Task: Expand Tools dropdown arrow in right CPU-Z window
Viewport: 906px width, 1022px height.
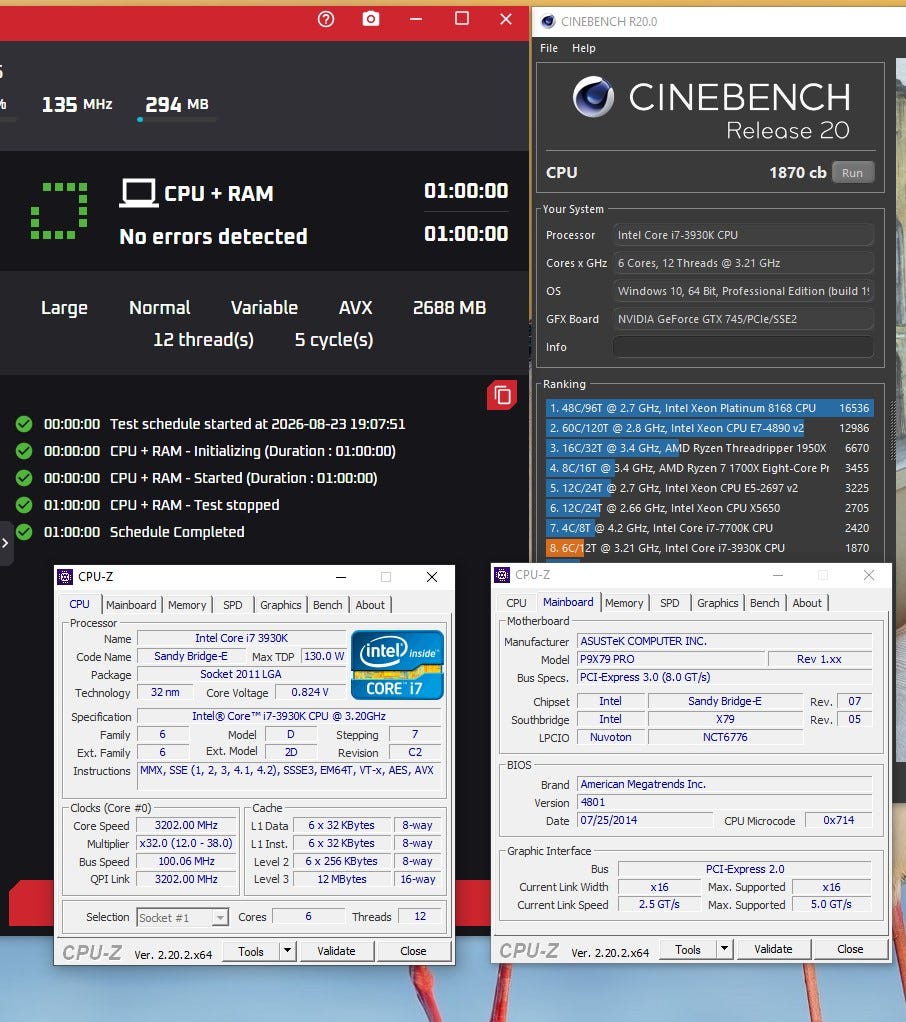Action: tap(724, 950)
